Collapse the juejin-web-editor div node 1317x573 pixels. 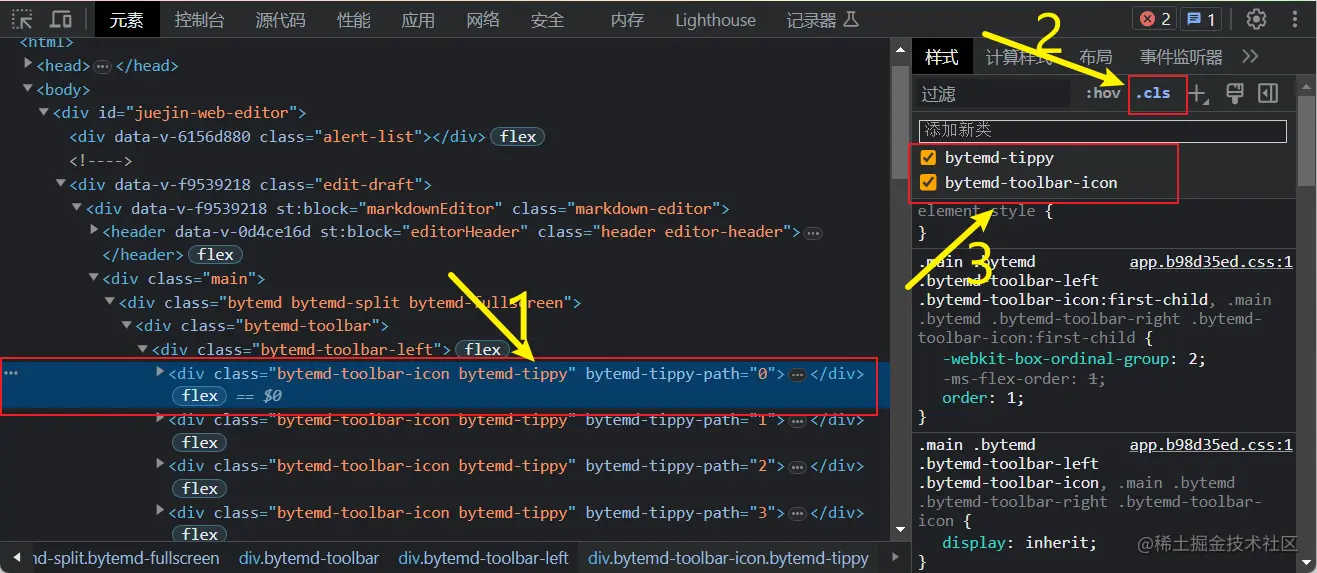[x=44, y=113]
